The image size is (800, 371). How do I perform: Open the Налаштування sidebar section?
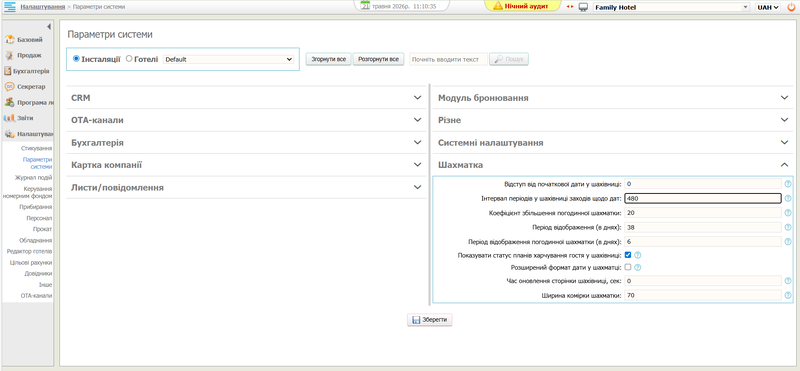(28, 134)
